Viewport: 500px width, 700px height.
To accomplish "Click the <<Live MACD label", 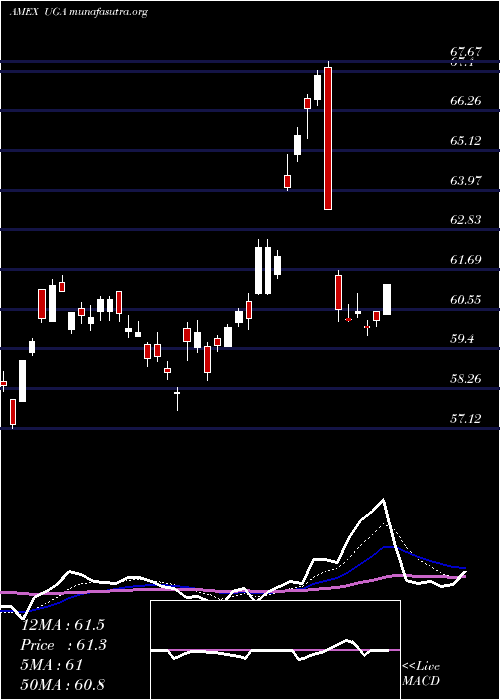I will (421, 673).
